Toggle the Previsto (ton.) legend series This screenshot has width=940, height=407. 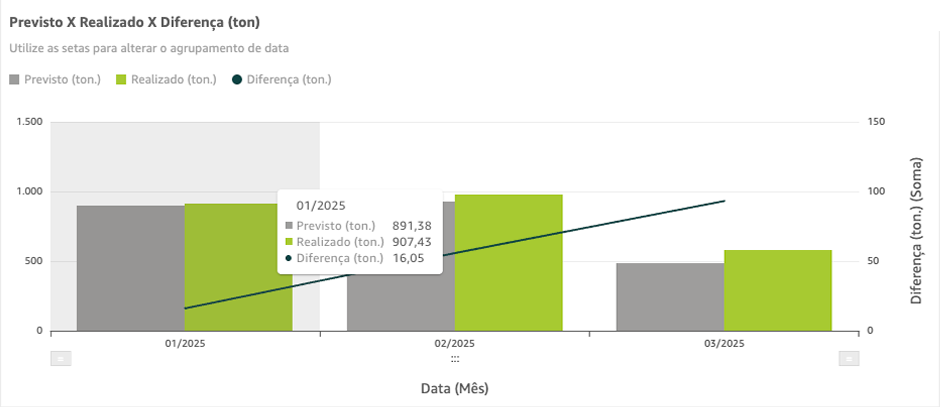pos(62,79)
